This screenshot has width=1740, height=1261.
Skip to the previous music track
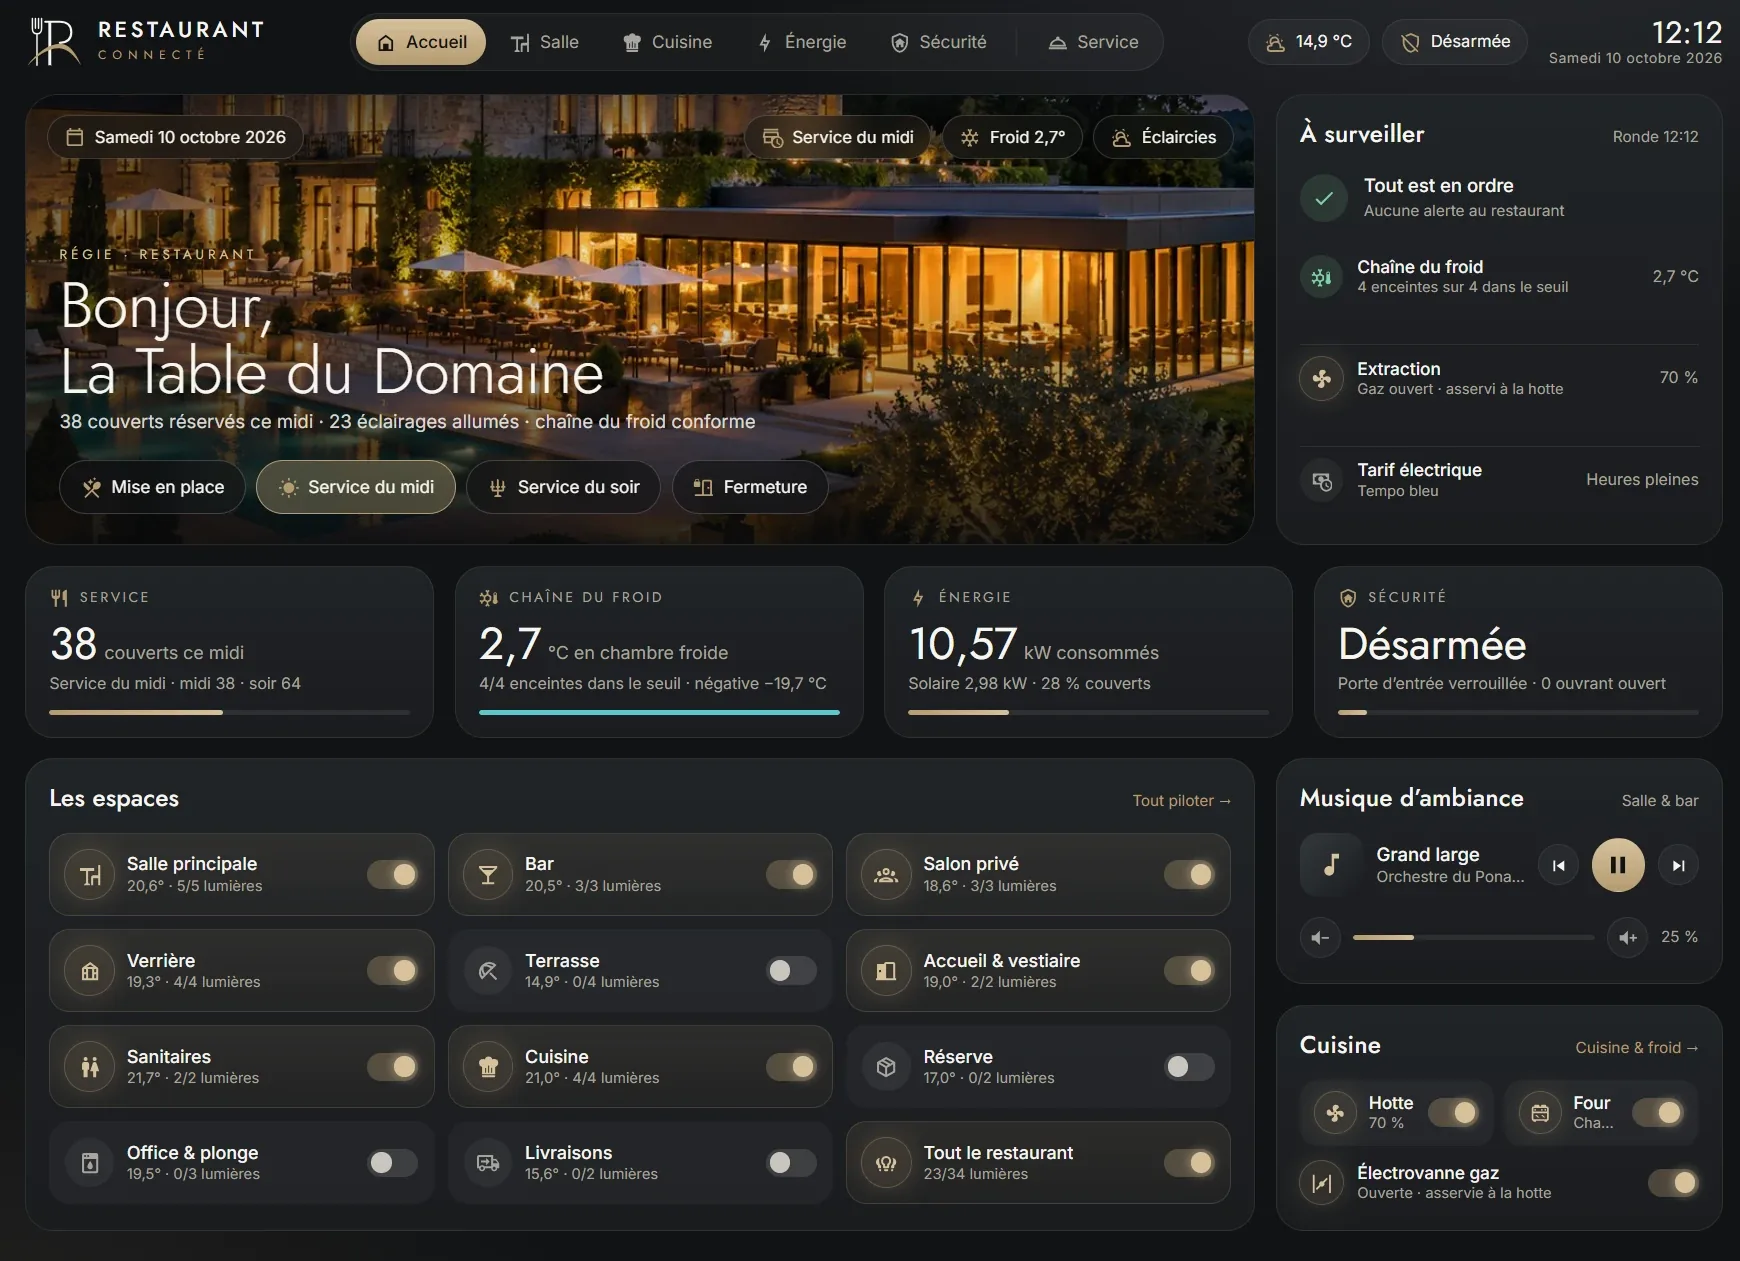1558,865
